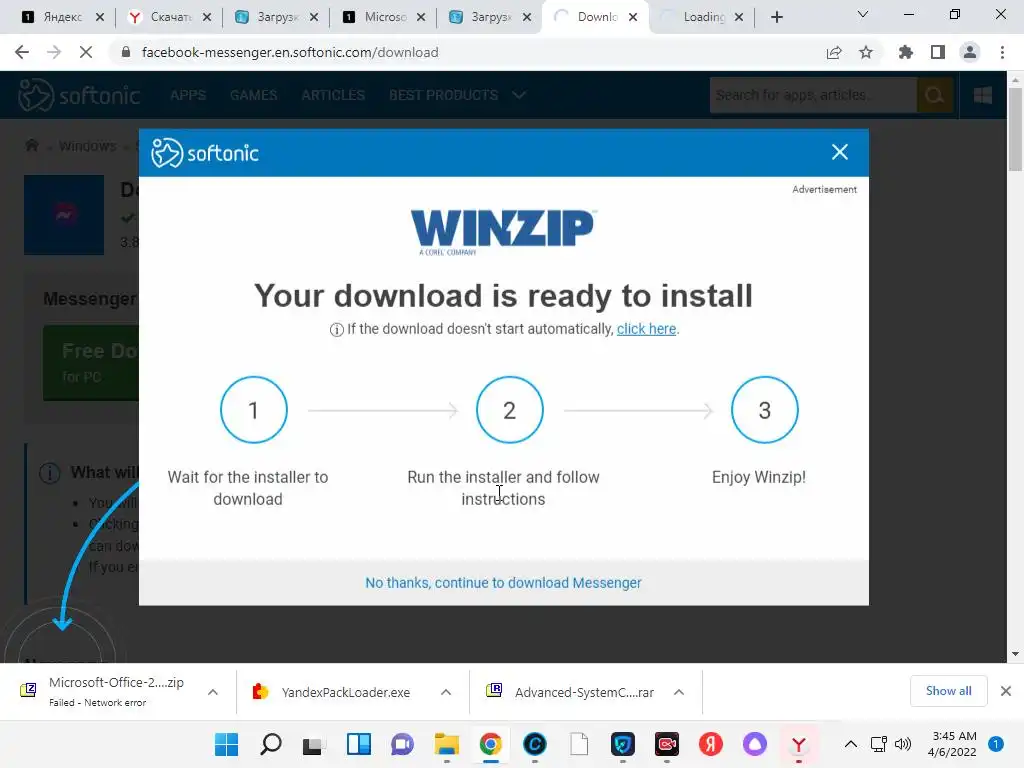Click the page vertical scrollbar thumb

click(1015, 129)
